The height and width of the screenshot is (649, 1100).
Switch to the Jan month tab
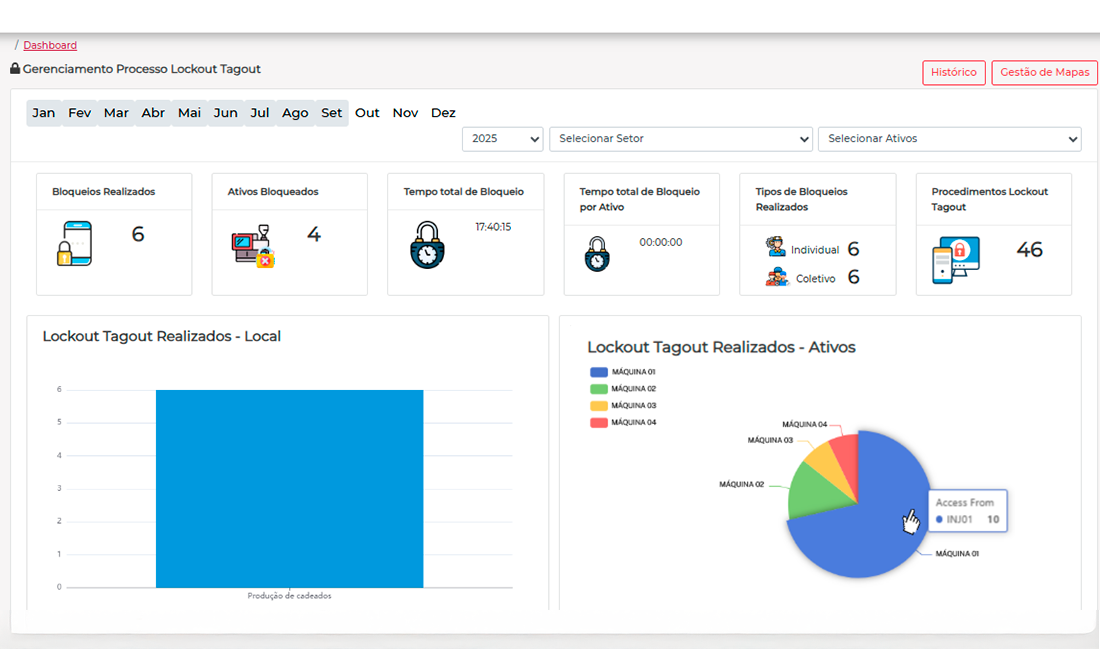pos(44,113)
